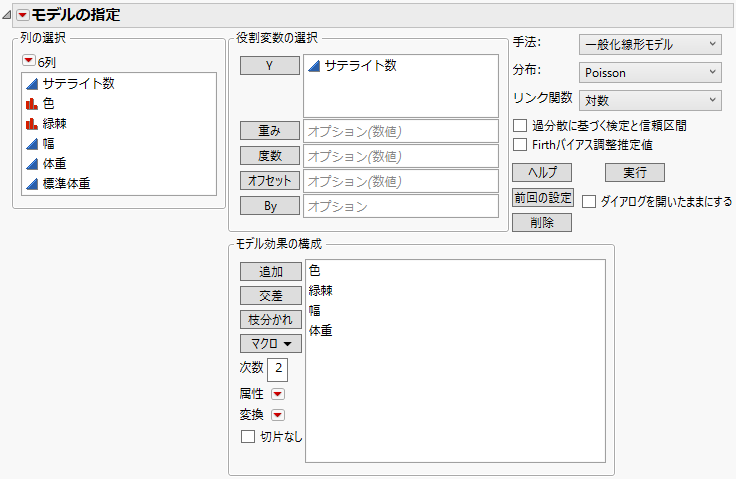Screen dimensions: 736x479
Task: Select the 棘 effect in model effects list
Action: point(321,291)
